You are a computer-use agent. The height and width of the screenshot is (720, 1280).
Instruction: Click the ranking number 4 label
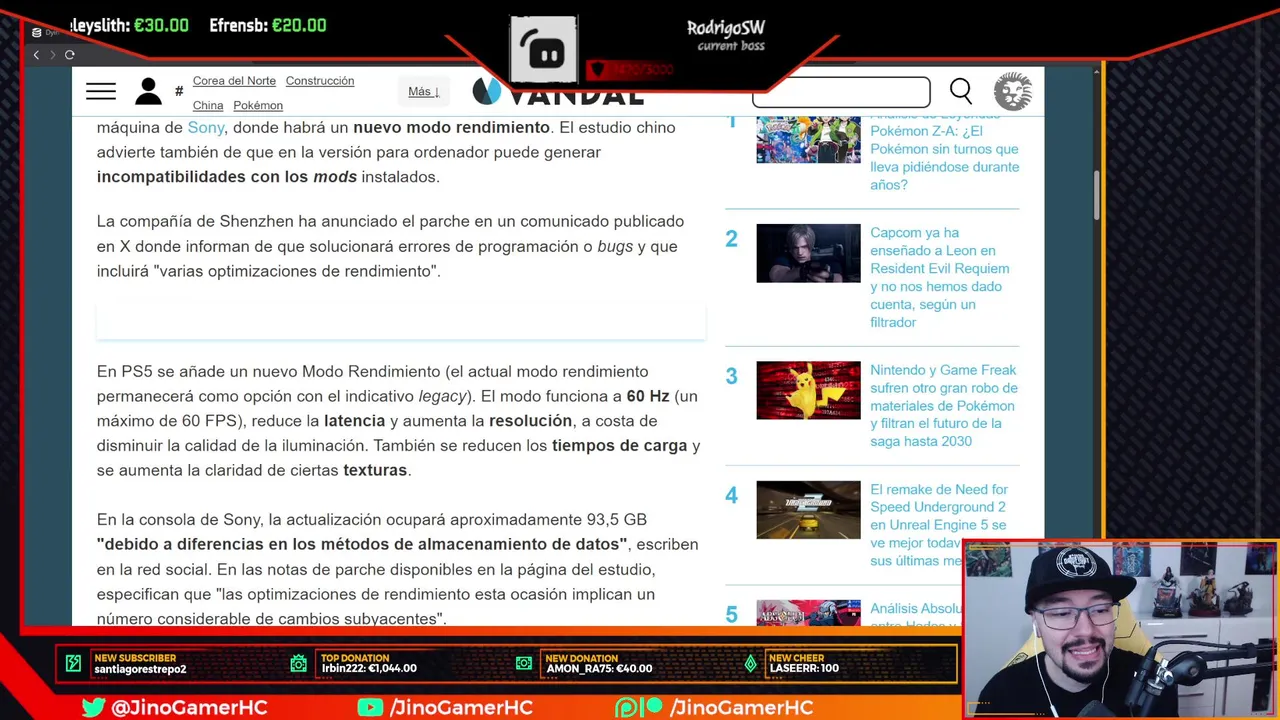click(731, 496)
